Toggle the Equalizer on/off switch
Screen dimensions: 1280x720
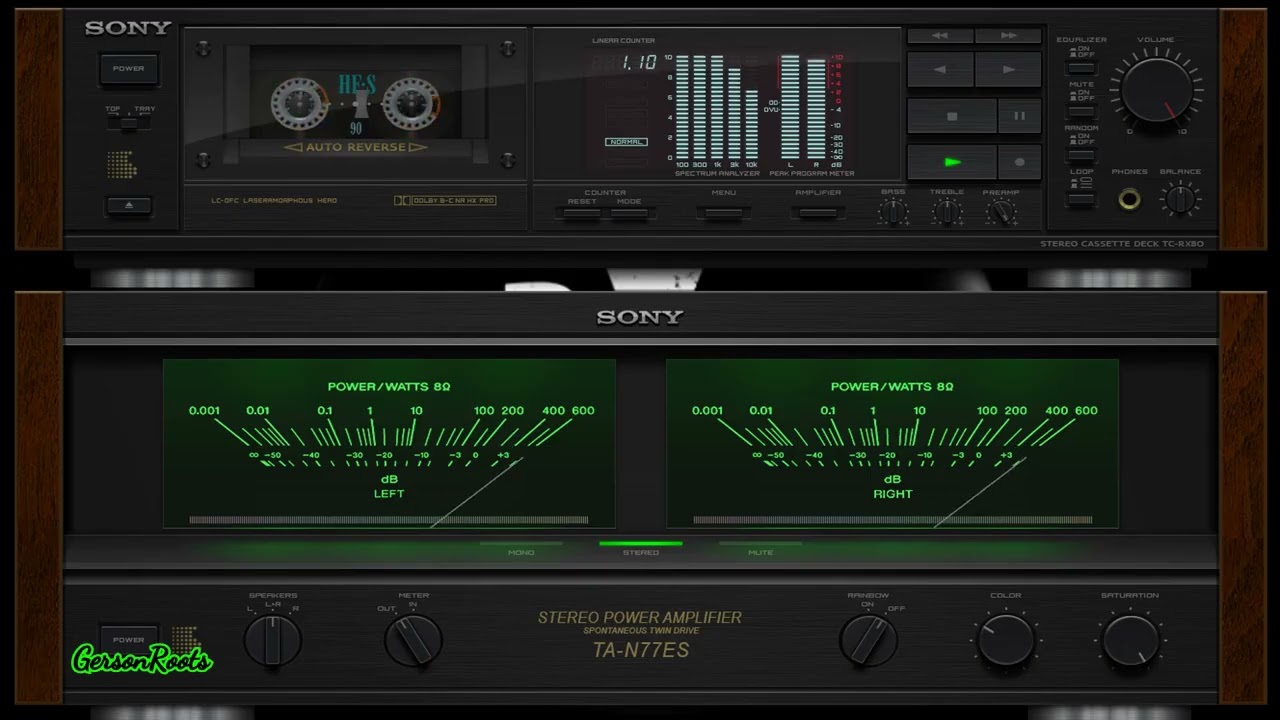1080,68
